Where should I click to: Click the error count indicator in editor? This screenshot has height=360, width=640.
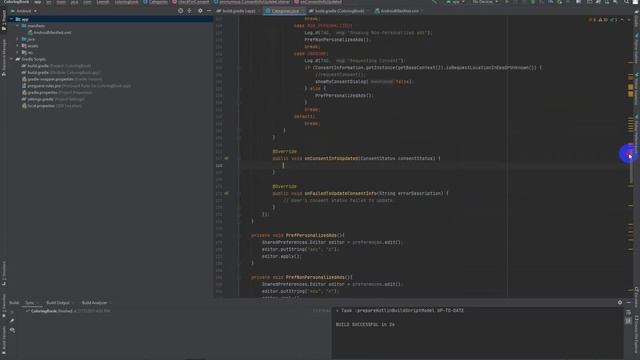592,20
